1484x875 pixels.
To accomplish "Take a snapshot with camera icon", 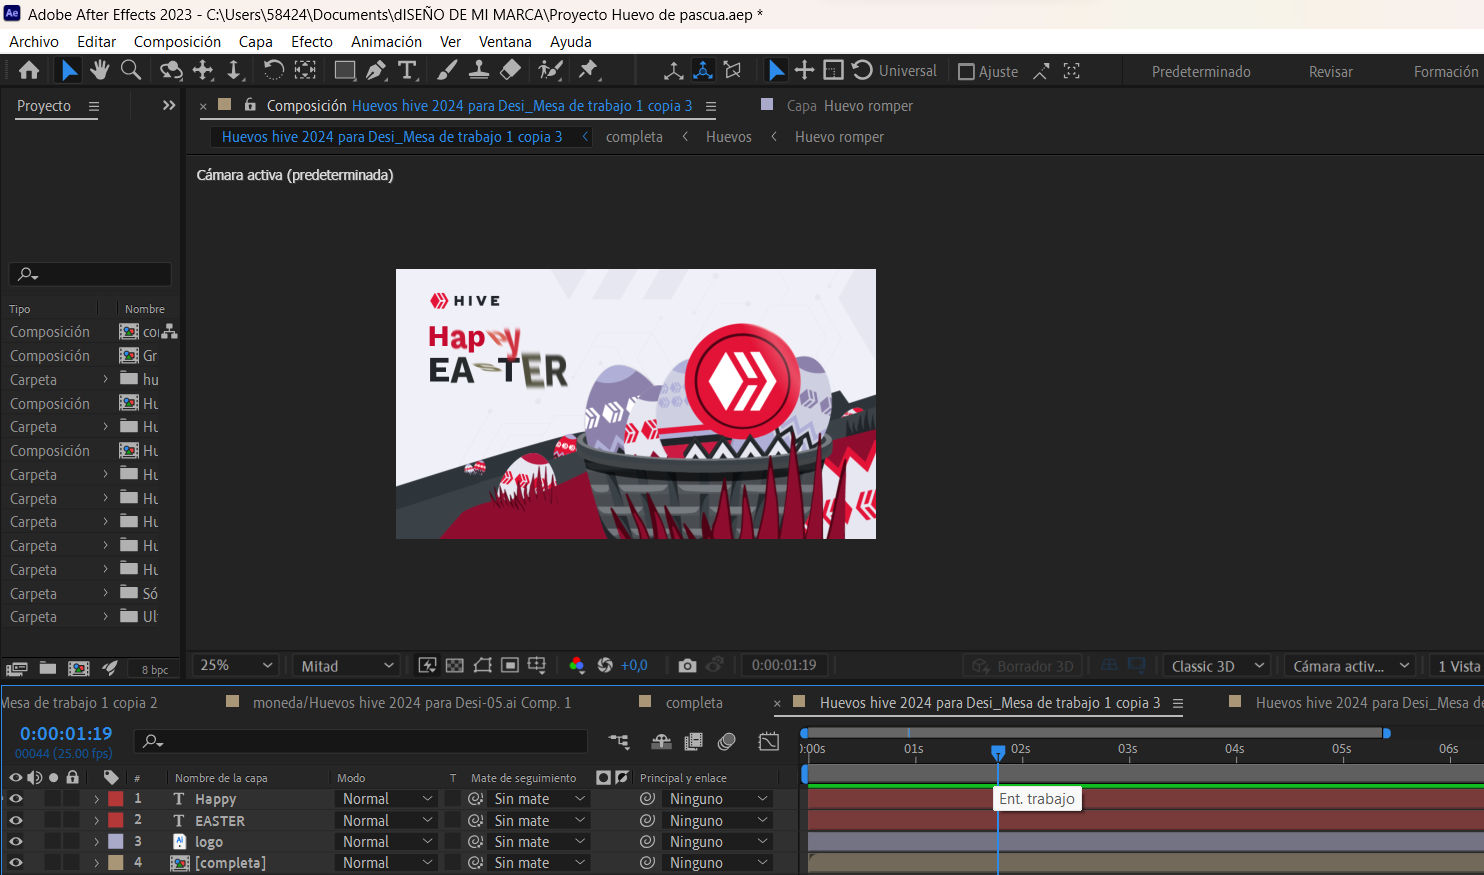I will point(687,666).
